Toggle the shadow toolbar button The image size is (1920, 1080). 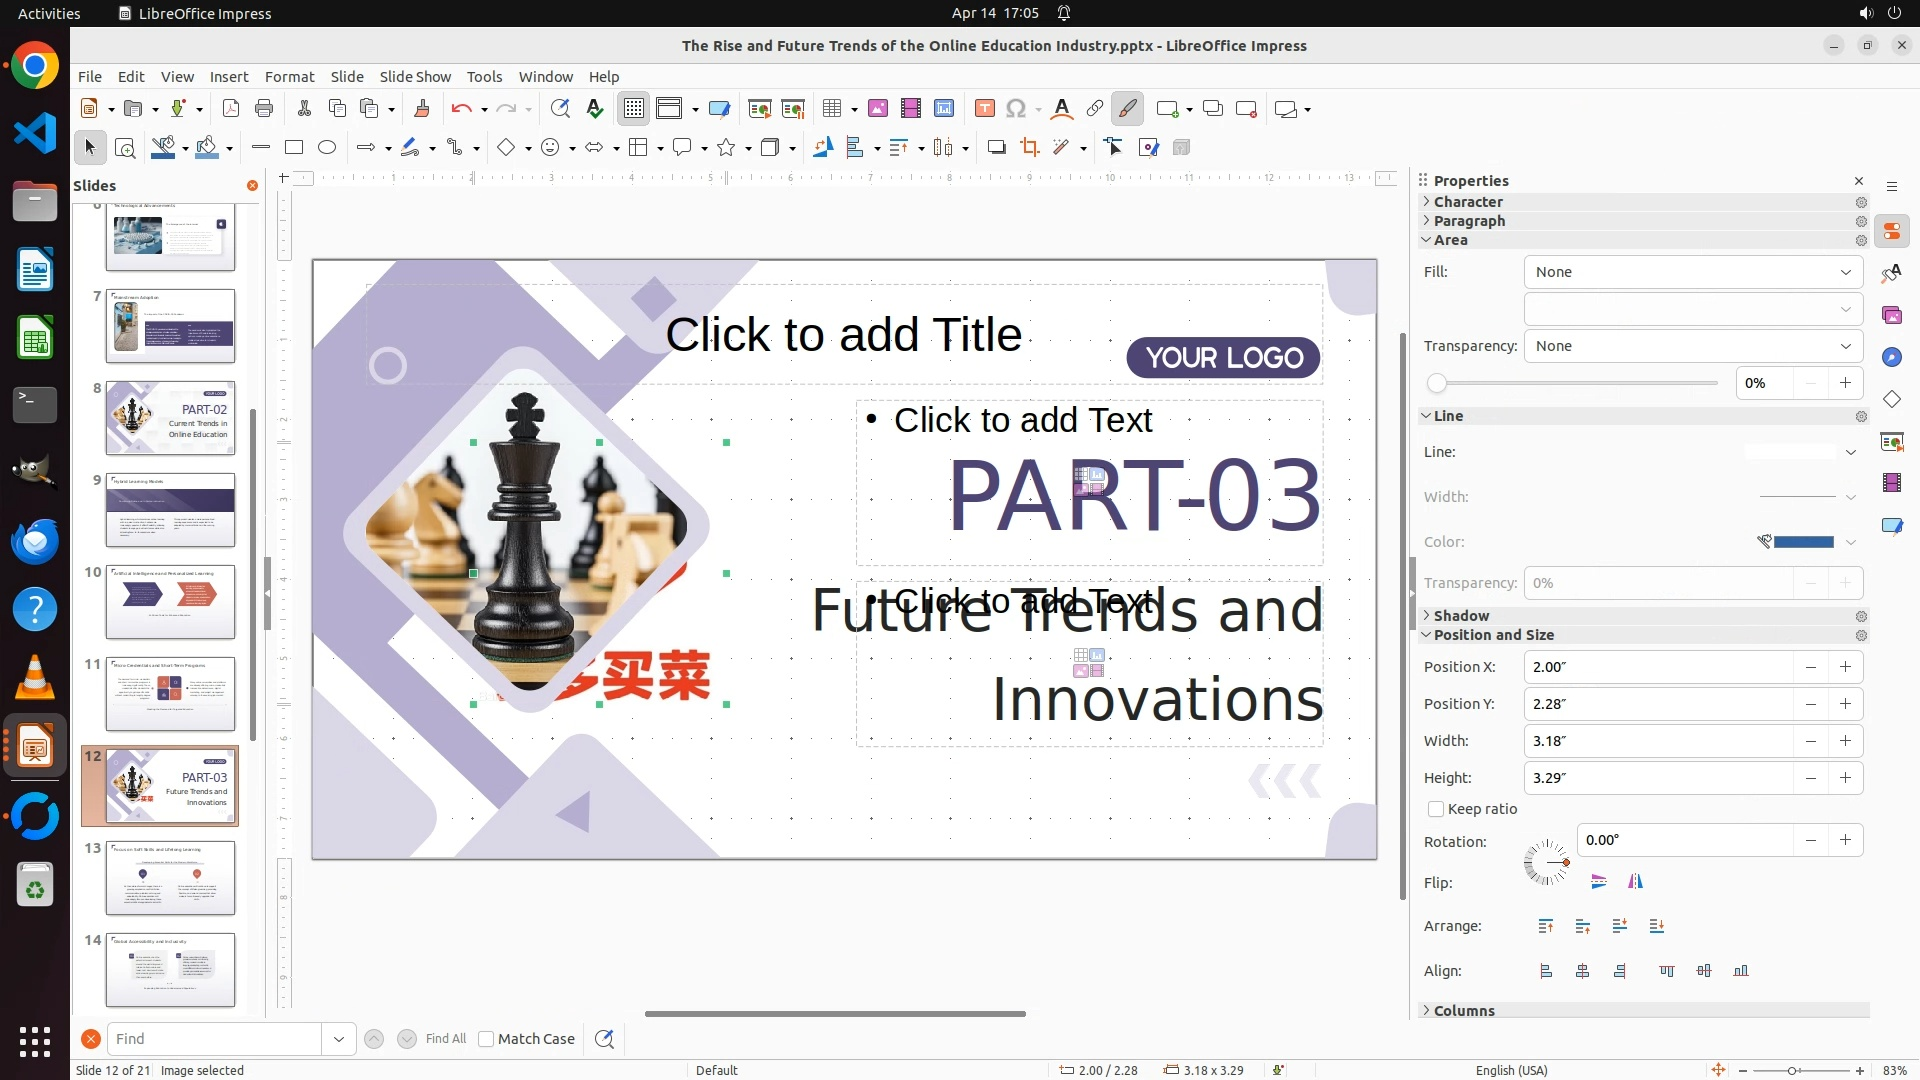pos(996,148)
